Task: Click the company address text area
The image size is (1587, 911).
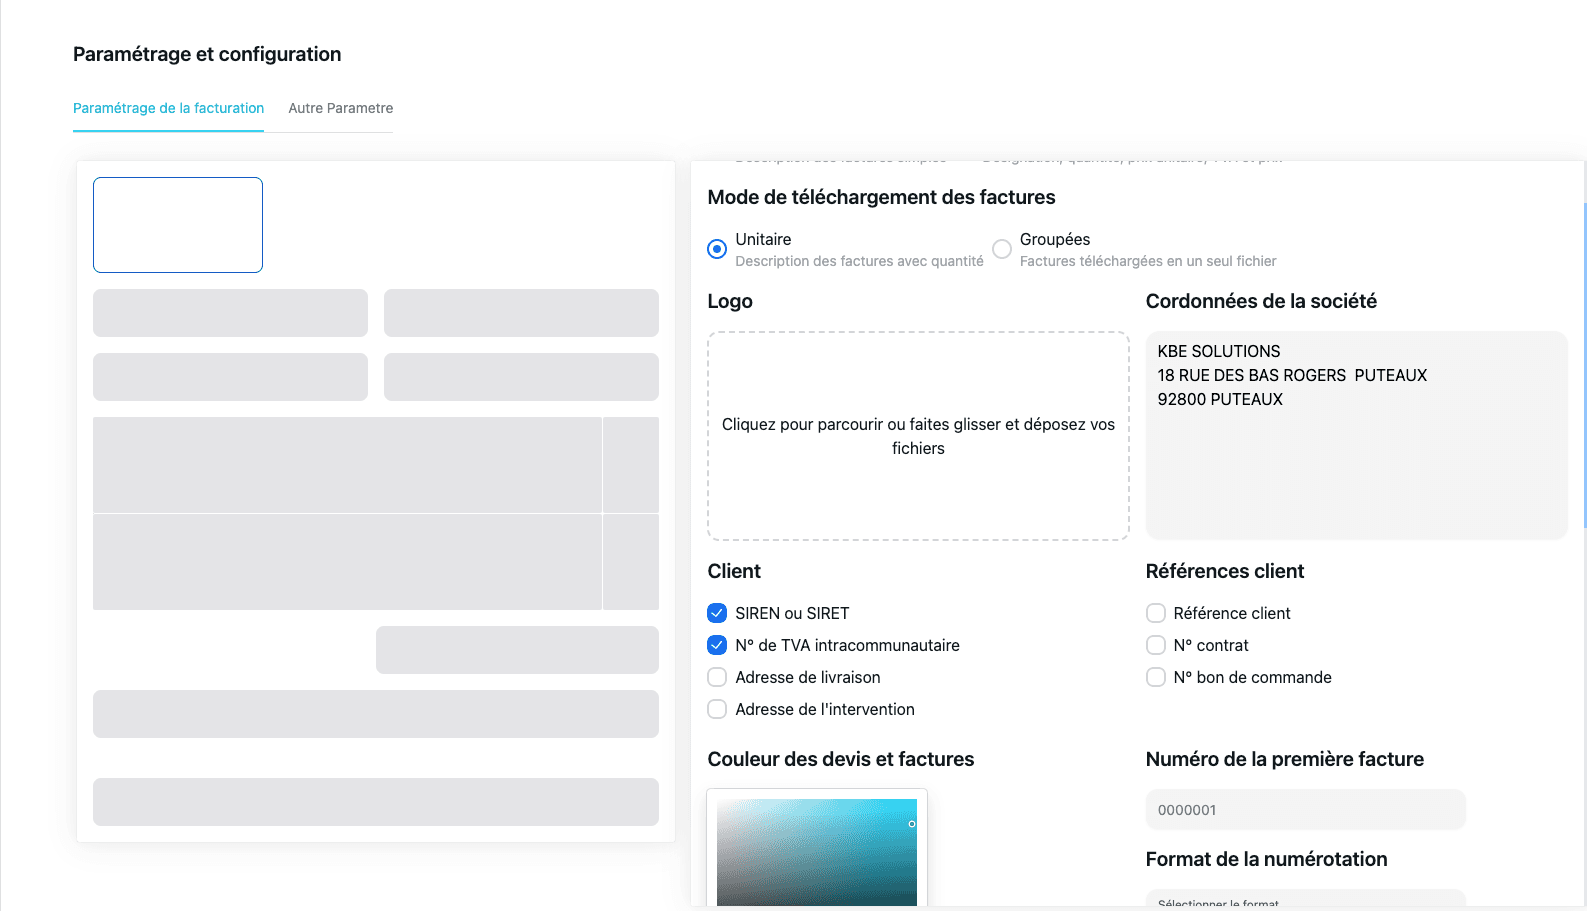Action: (x=1356, y=436)
